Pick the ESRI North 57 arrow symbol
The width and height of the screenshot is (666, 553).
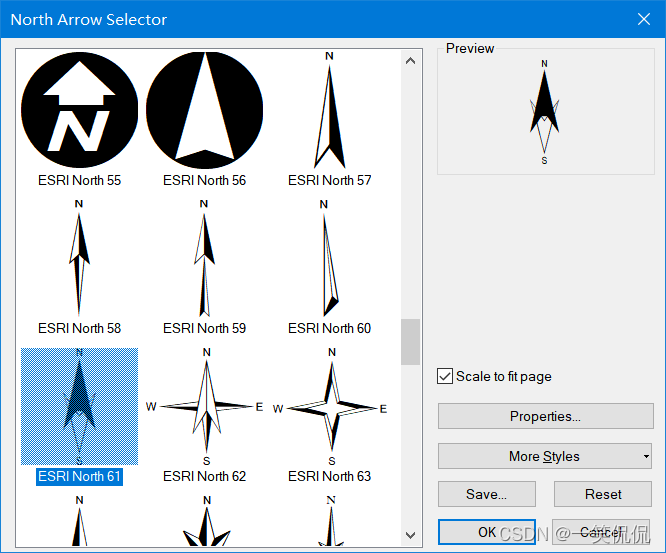[x=330, y=110]
